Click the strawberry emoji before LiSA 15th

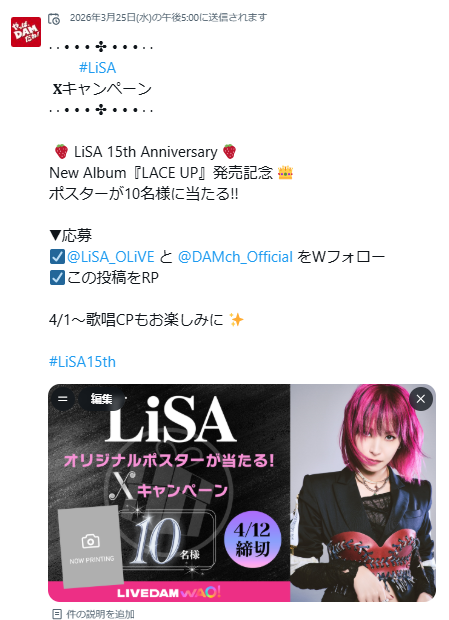pyautogui.click(x=61, y=152)
